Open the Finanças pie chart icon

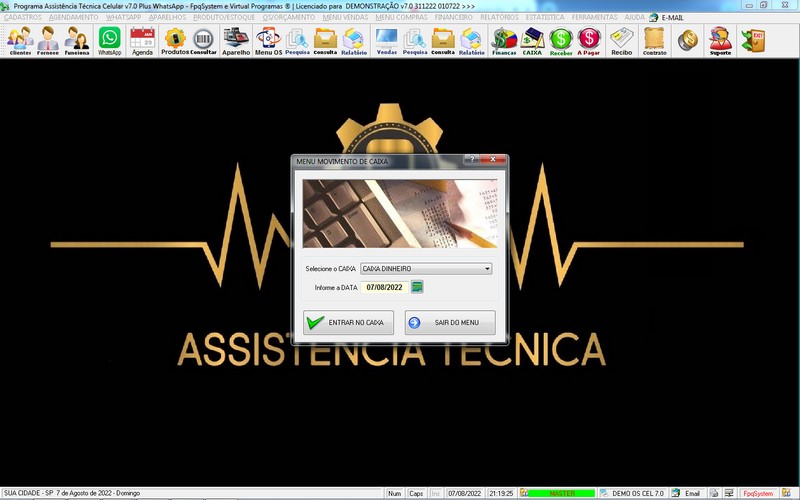(x=504, y=41)
